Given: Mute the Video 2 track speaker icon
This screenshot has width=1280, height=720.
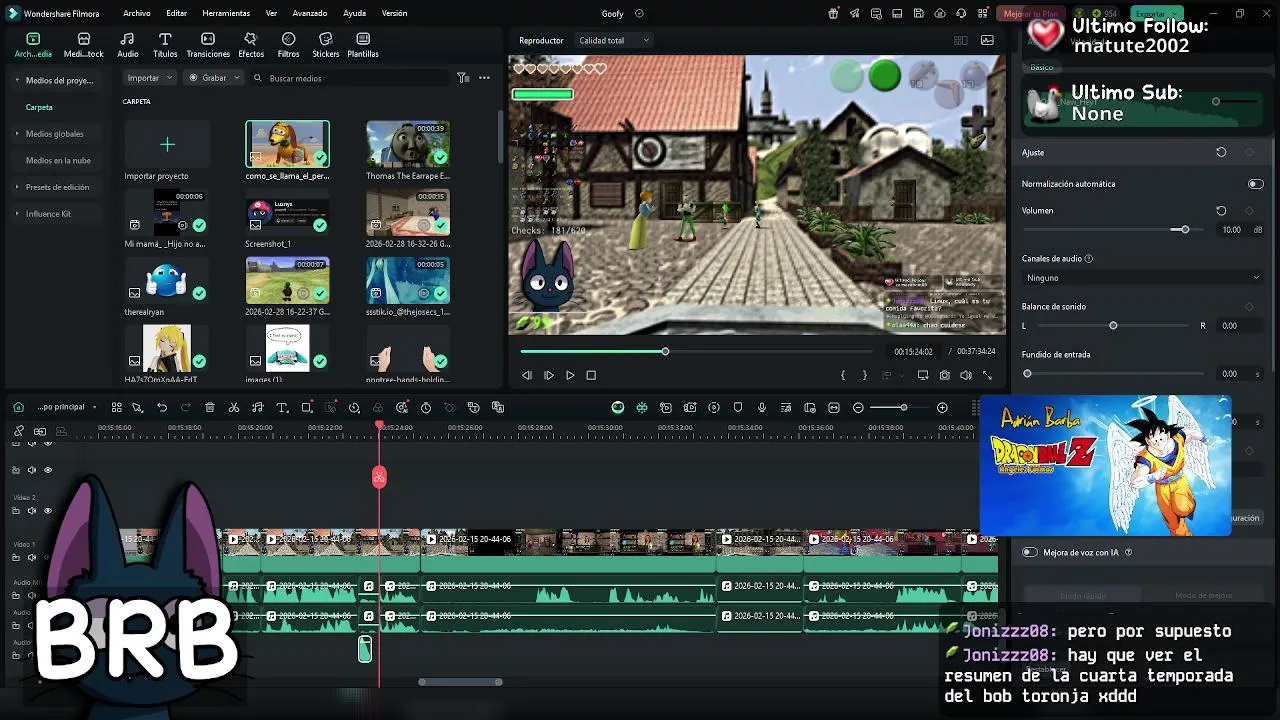Looking at the screenshot, I should (31, 510).
